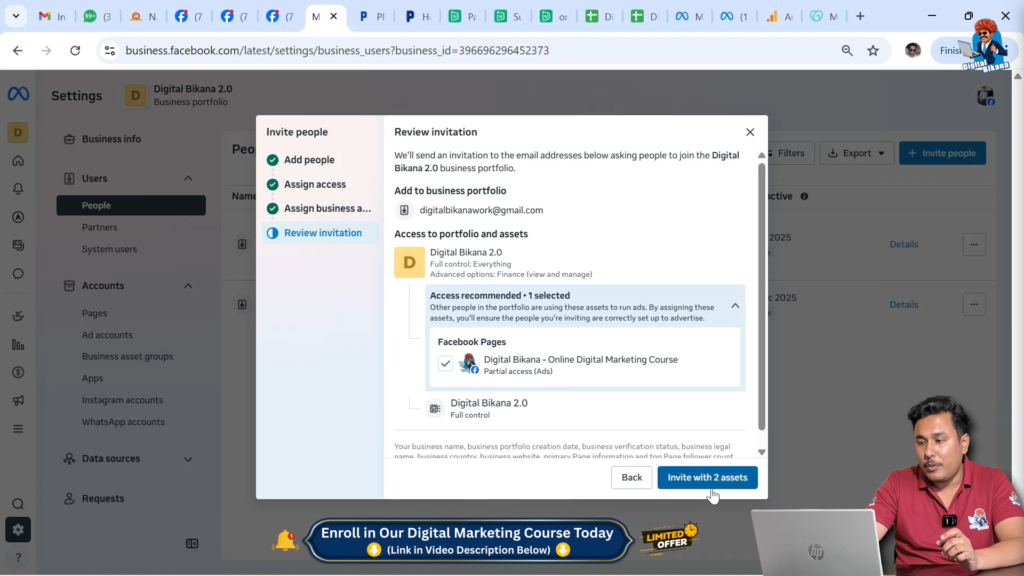This screenshot has height=576, width=1024.
Task: Click the Meta logo in the sidebar
Action: pyautogui.click(x=17, y=95)
